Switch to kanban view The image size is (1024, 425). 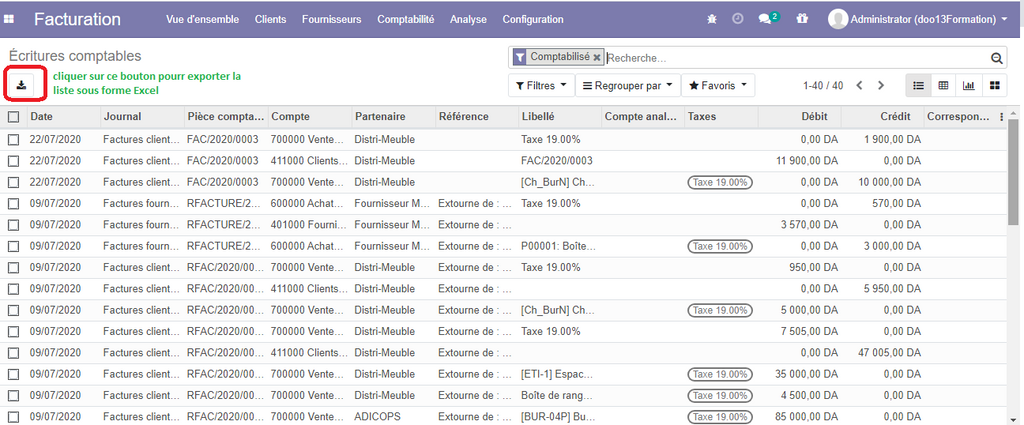(994, 86)
